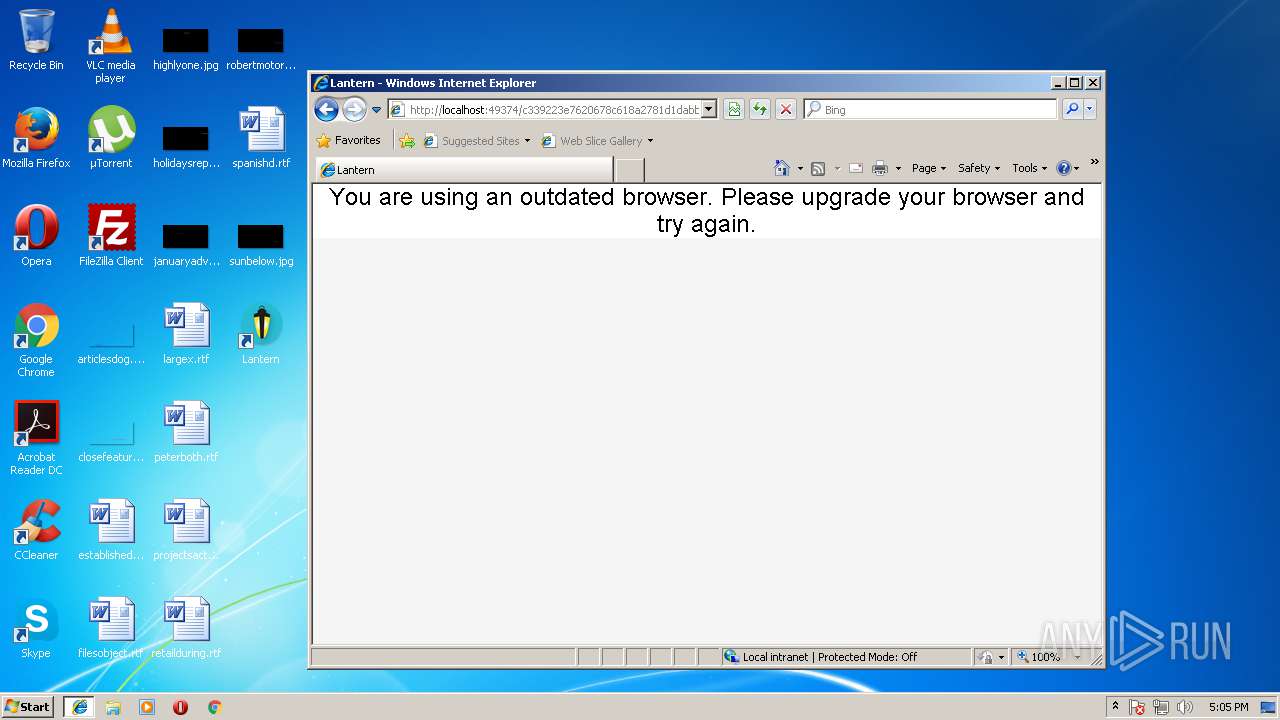Viewport: 1280px width, 720px height.
Task: Select the CCleaner desktop shortcut
Action: click(x=36, y=530)
